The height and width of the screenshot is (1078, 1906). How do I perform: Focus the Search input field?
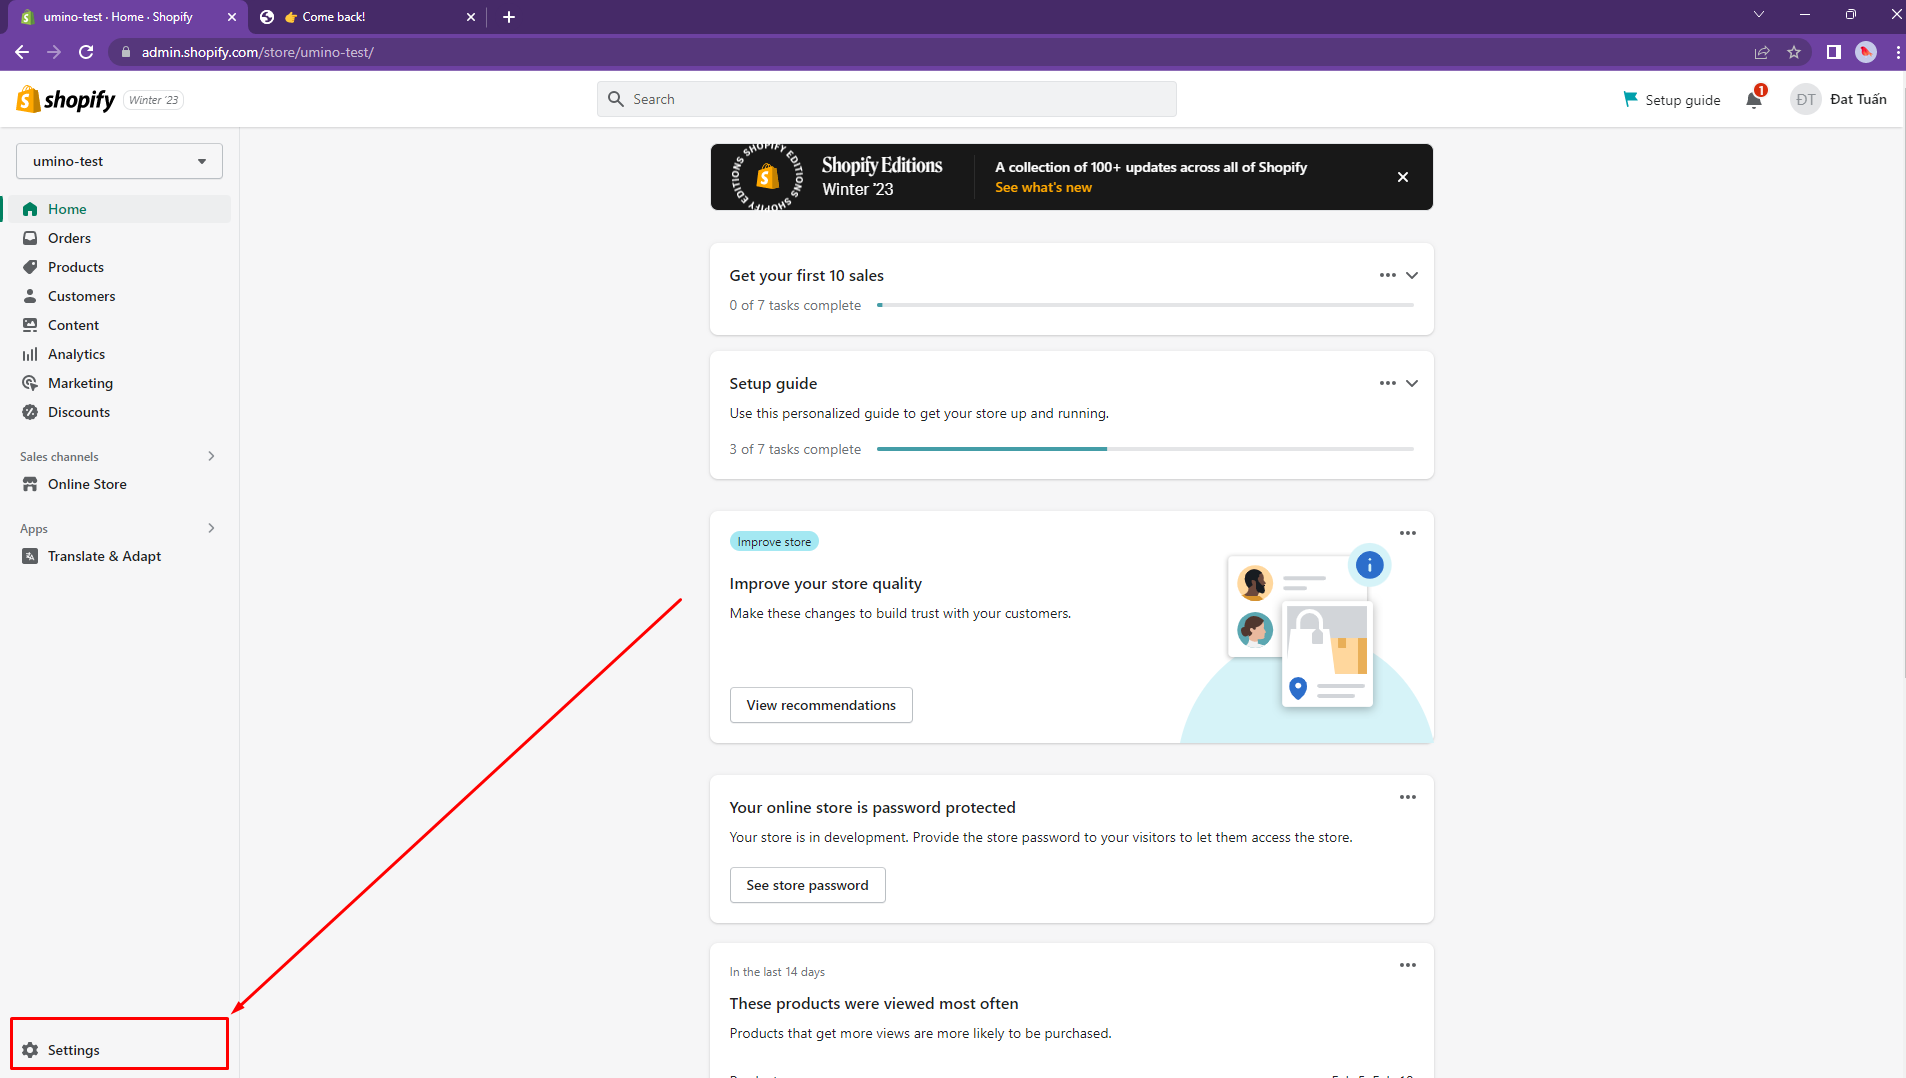(887, 99)
